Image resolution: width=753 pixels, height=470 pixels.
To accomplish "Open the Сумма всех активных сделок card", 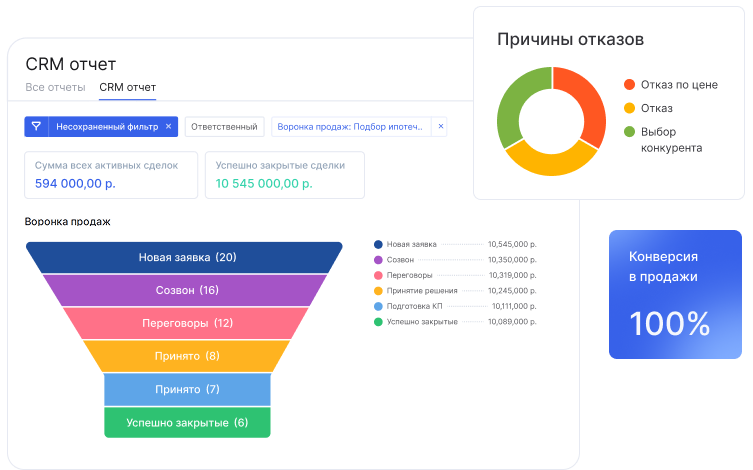I will point(110,175).
